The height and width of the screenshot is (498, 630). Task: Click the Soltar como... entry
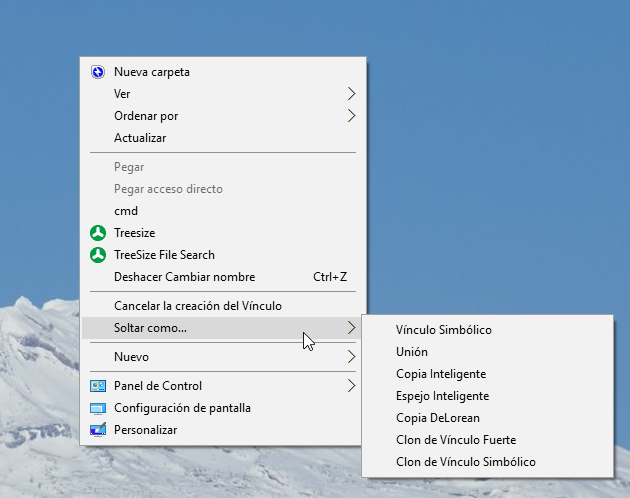(x=223, y=328)
